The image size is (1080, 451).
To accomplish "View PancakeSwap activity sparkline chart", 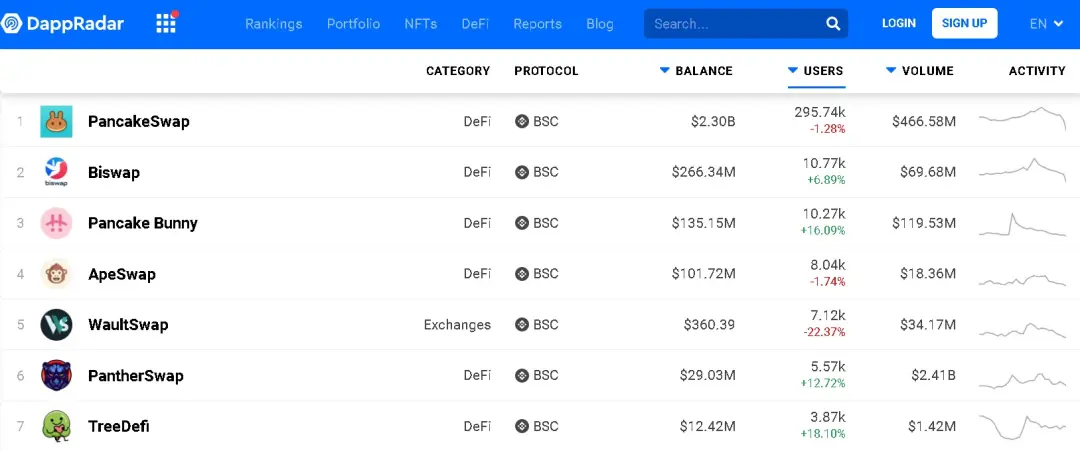I will pyautogui.click(x=1022, y=118).
